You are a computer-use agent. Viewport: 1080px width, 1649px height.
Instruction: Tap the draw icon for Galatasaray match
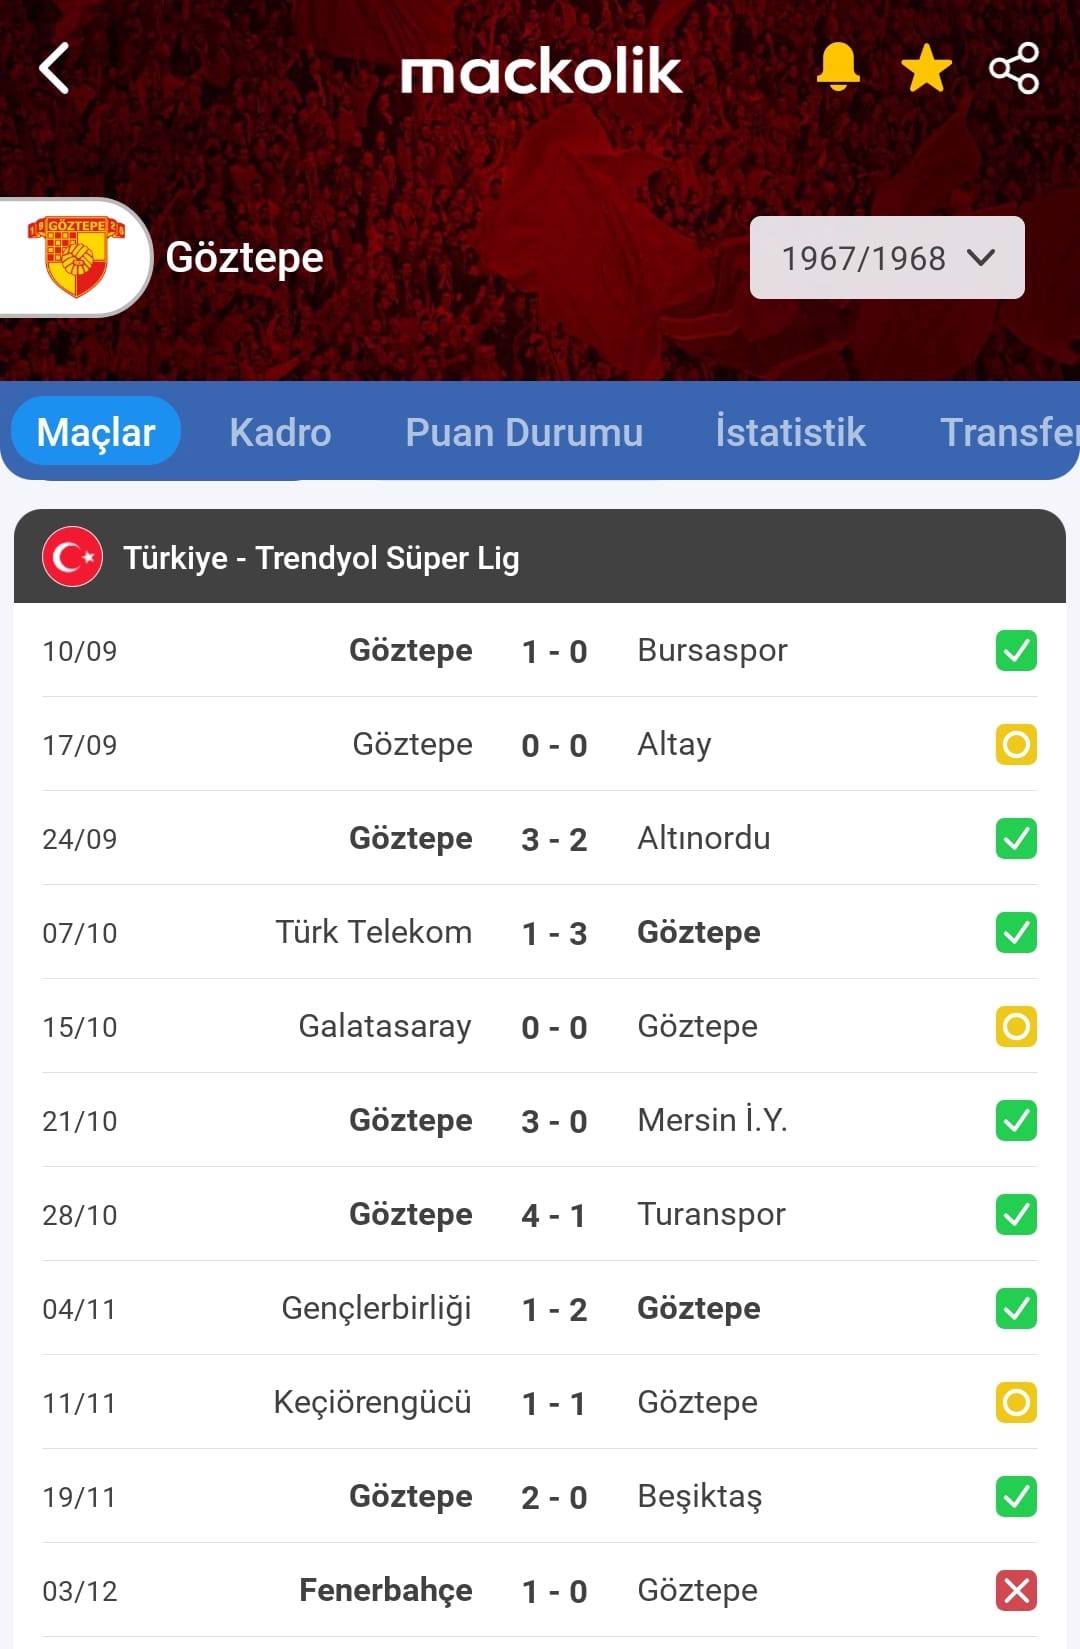(1016, 1027)
